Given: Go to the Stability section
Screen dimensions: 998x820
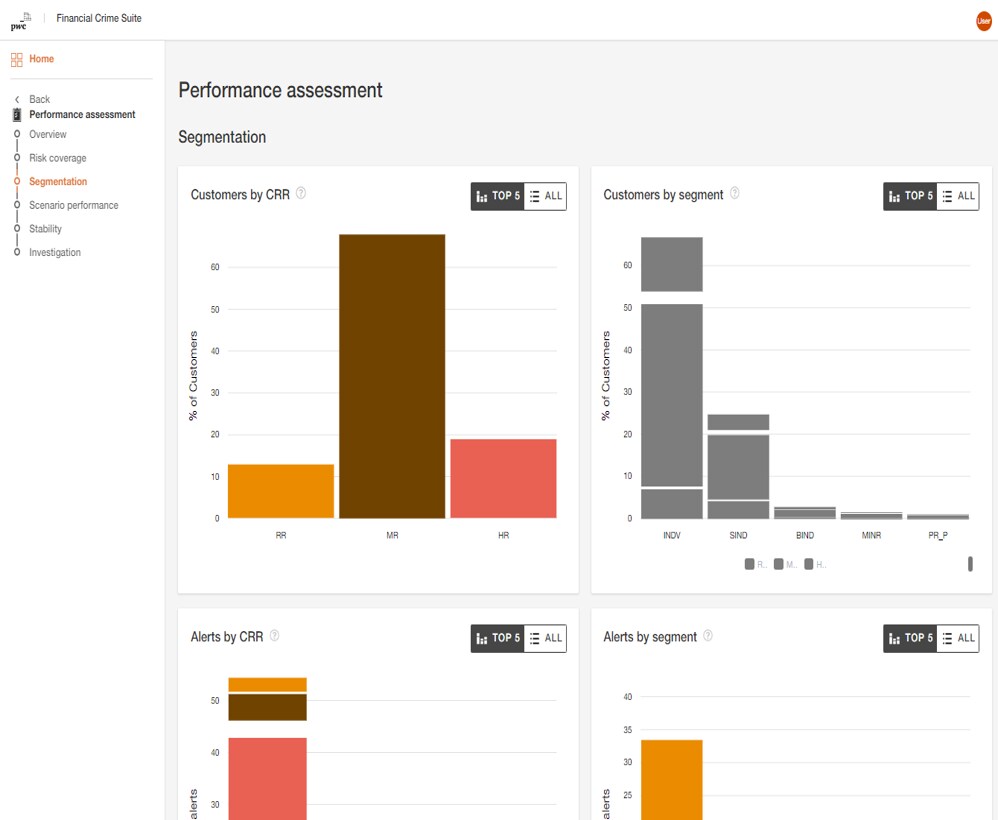Looking at the screenshot, I should tap(45, 229).
